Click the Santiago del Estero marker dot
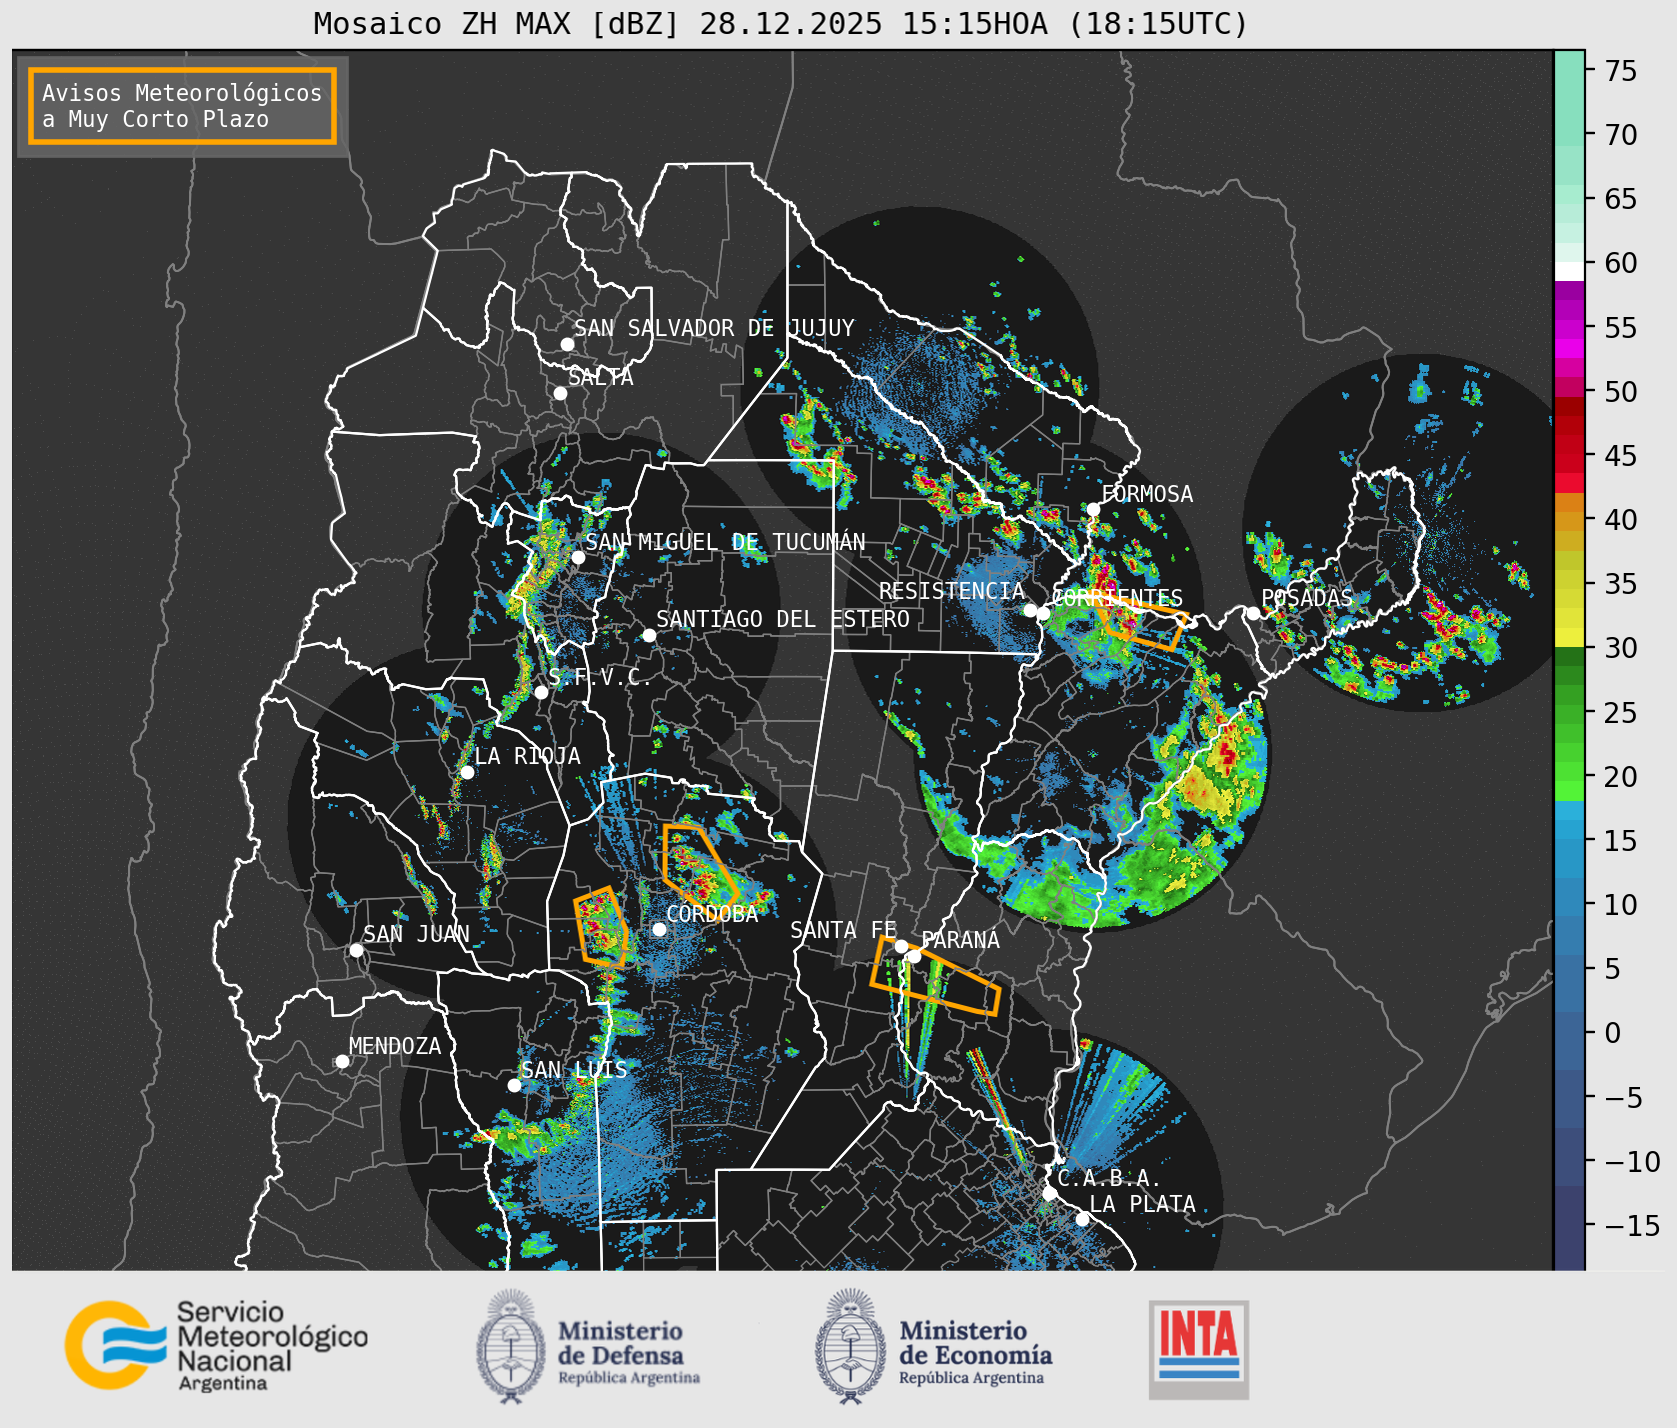This screenshot has width=1677, height=1428. pyautogui.click(x=649, y=635)
